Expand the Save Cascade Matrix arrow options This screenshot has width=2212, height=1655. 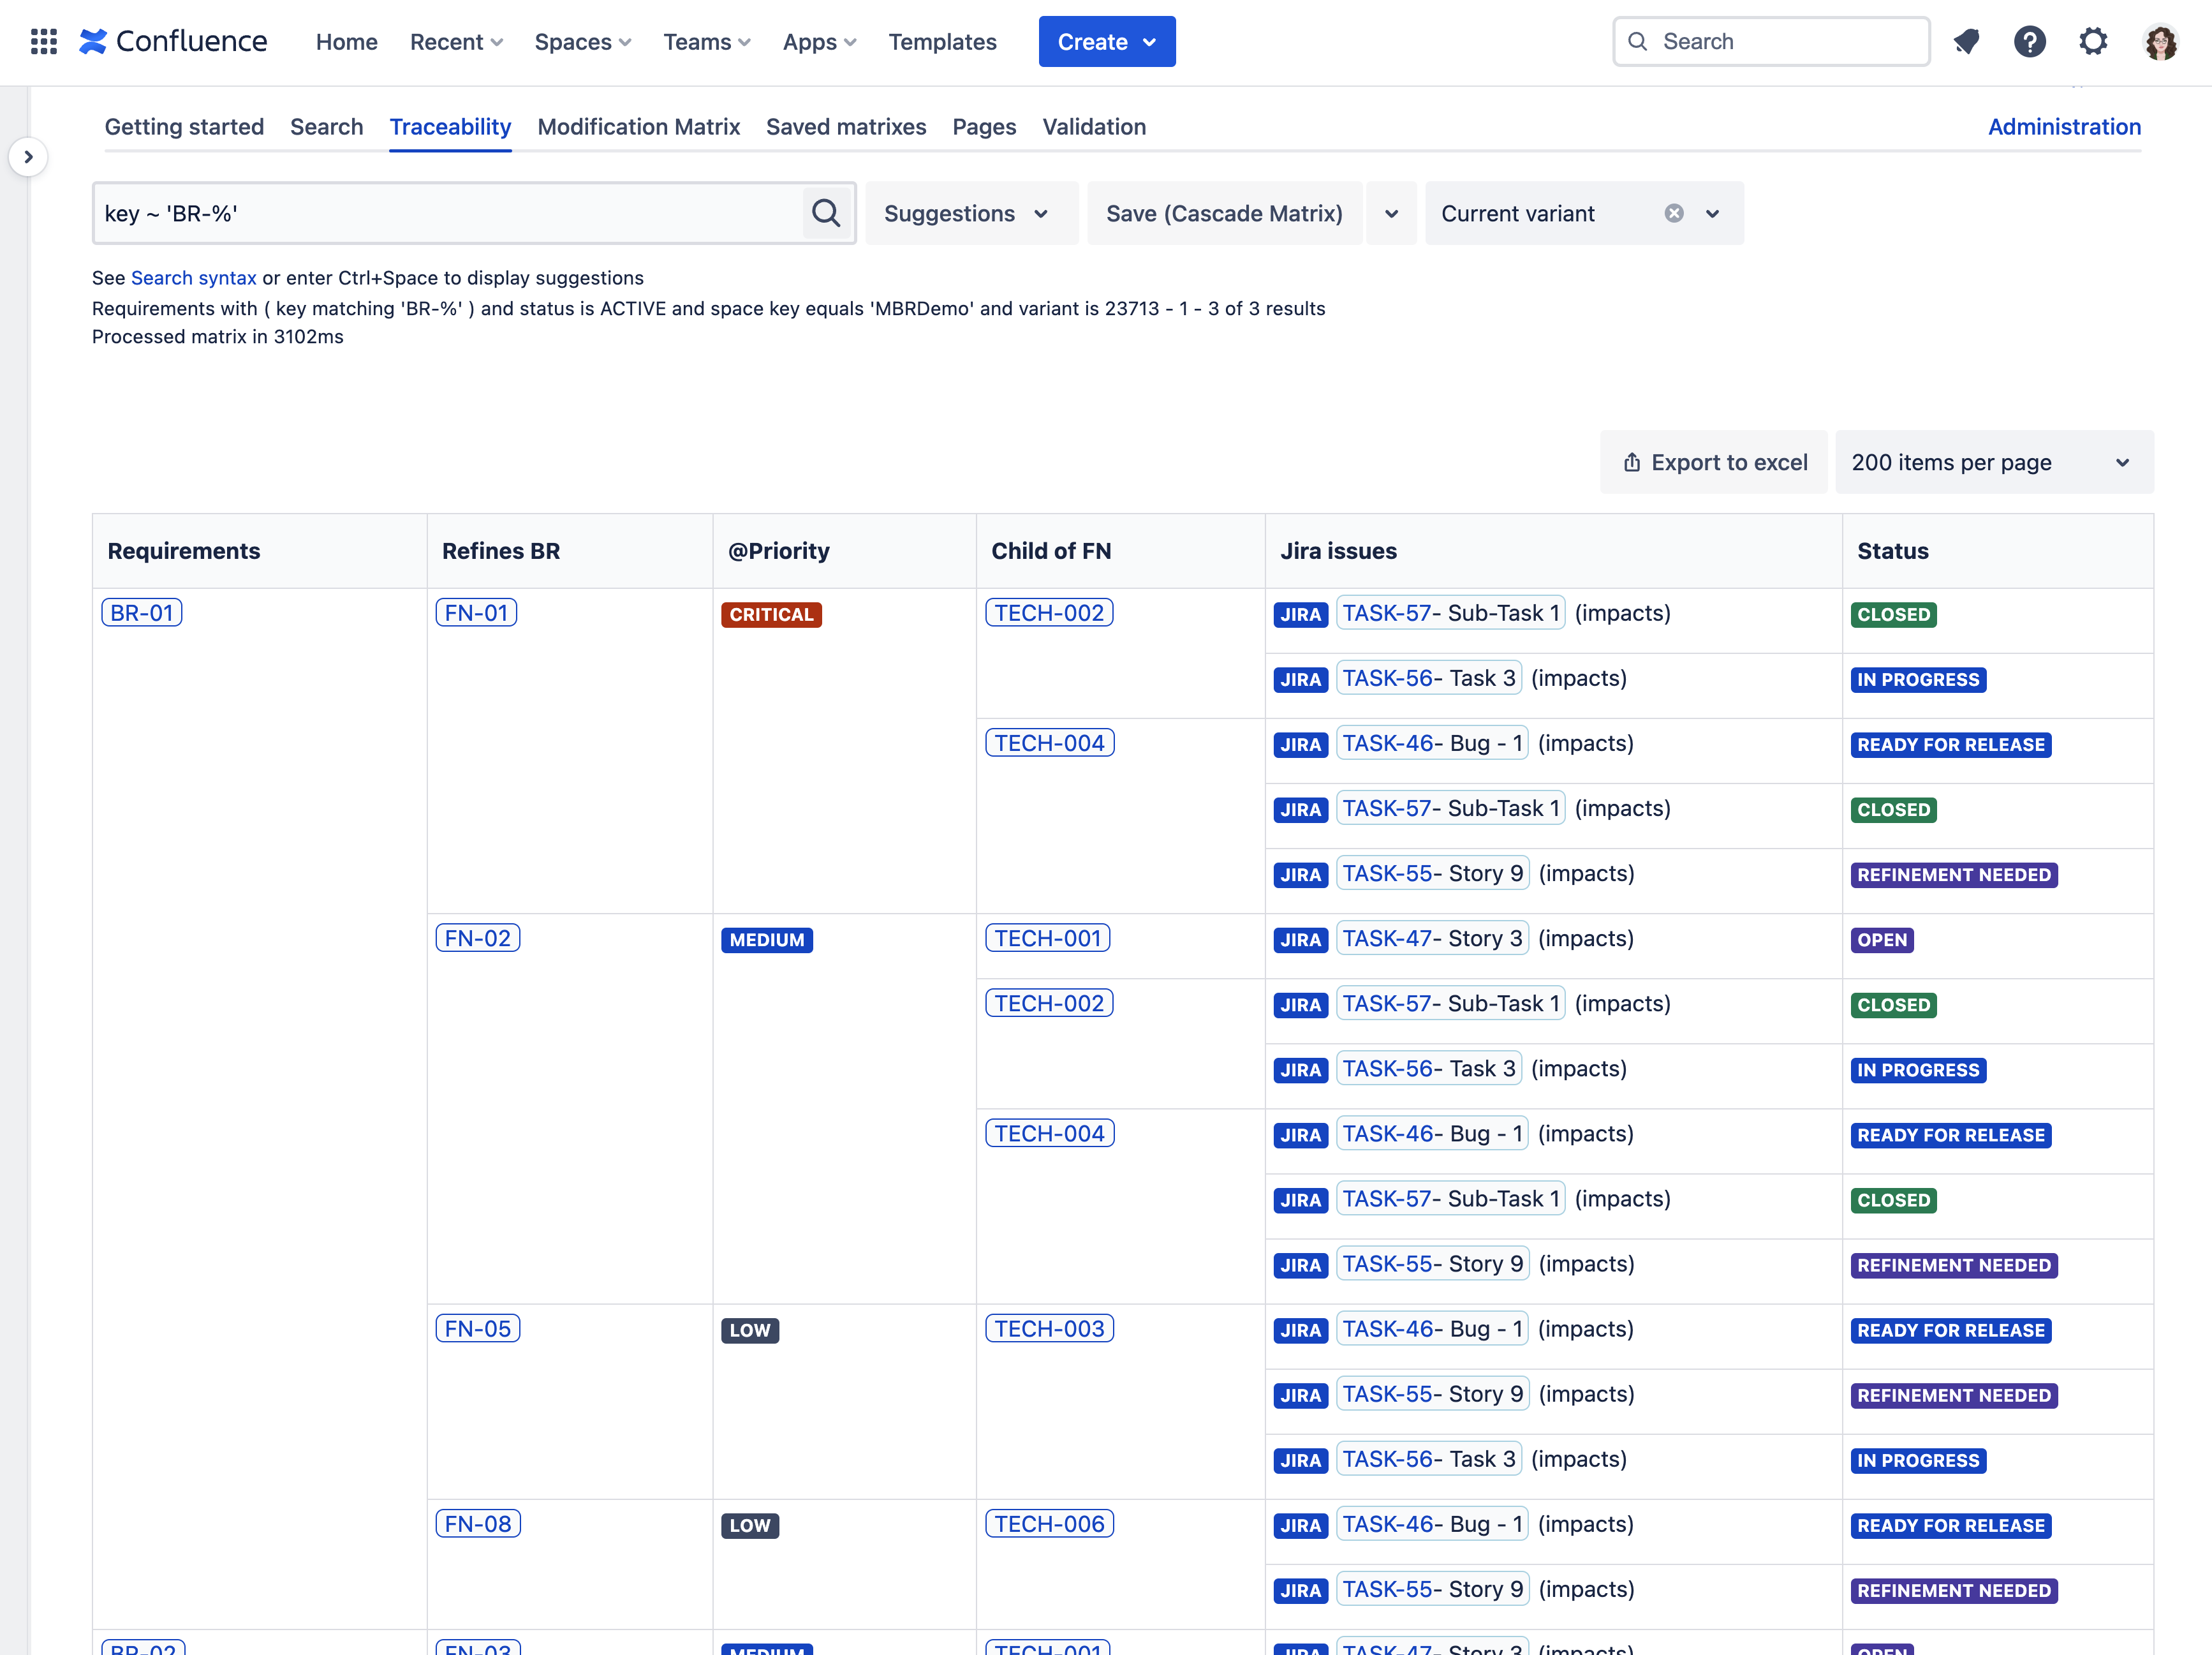coord(1391,213)
